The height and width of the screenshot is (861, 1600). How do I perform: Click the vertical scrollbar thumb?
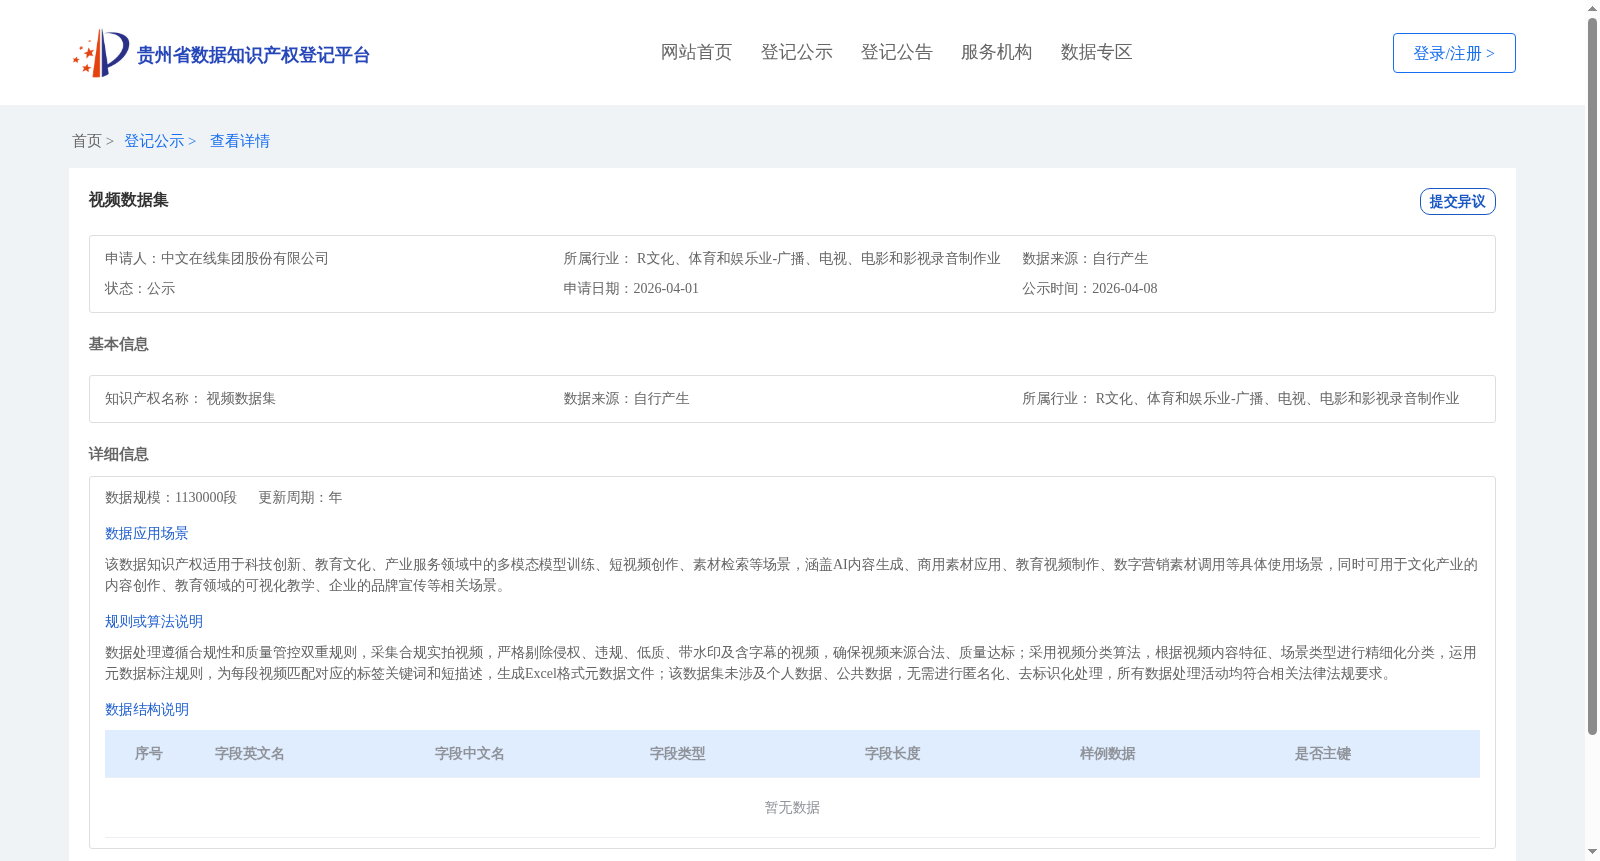tap(1593, 376)
